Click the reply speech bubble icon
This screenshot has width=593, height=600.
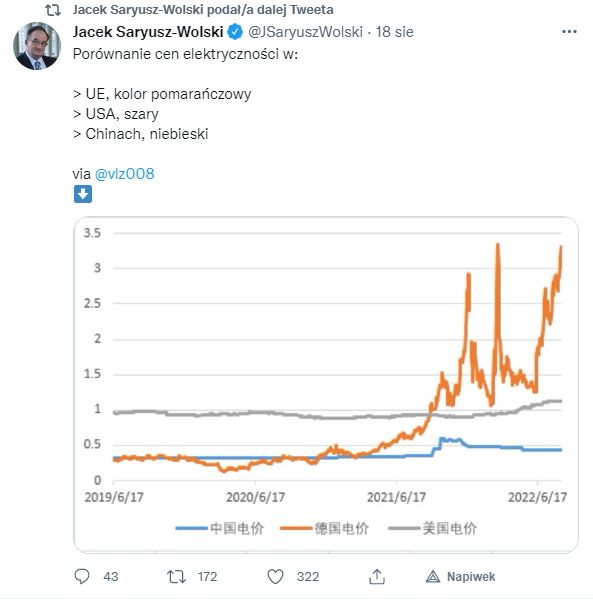(x=82, y=576)
